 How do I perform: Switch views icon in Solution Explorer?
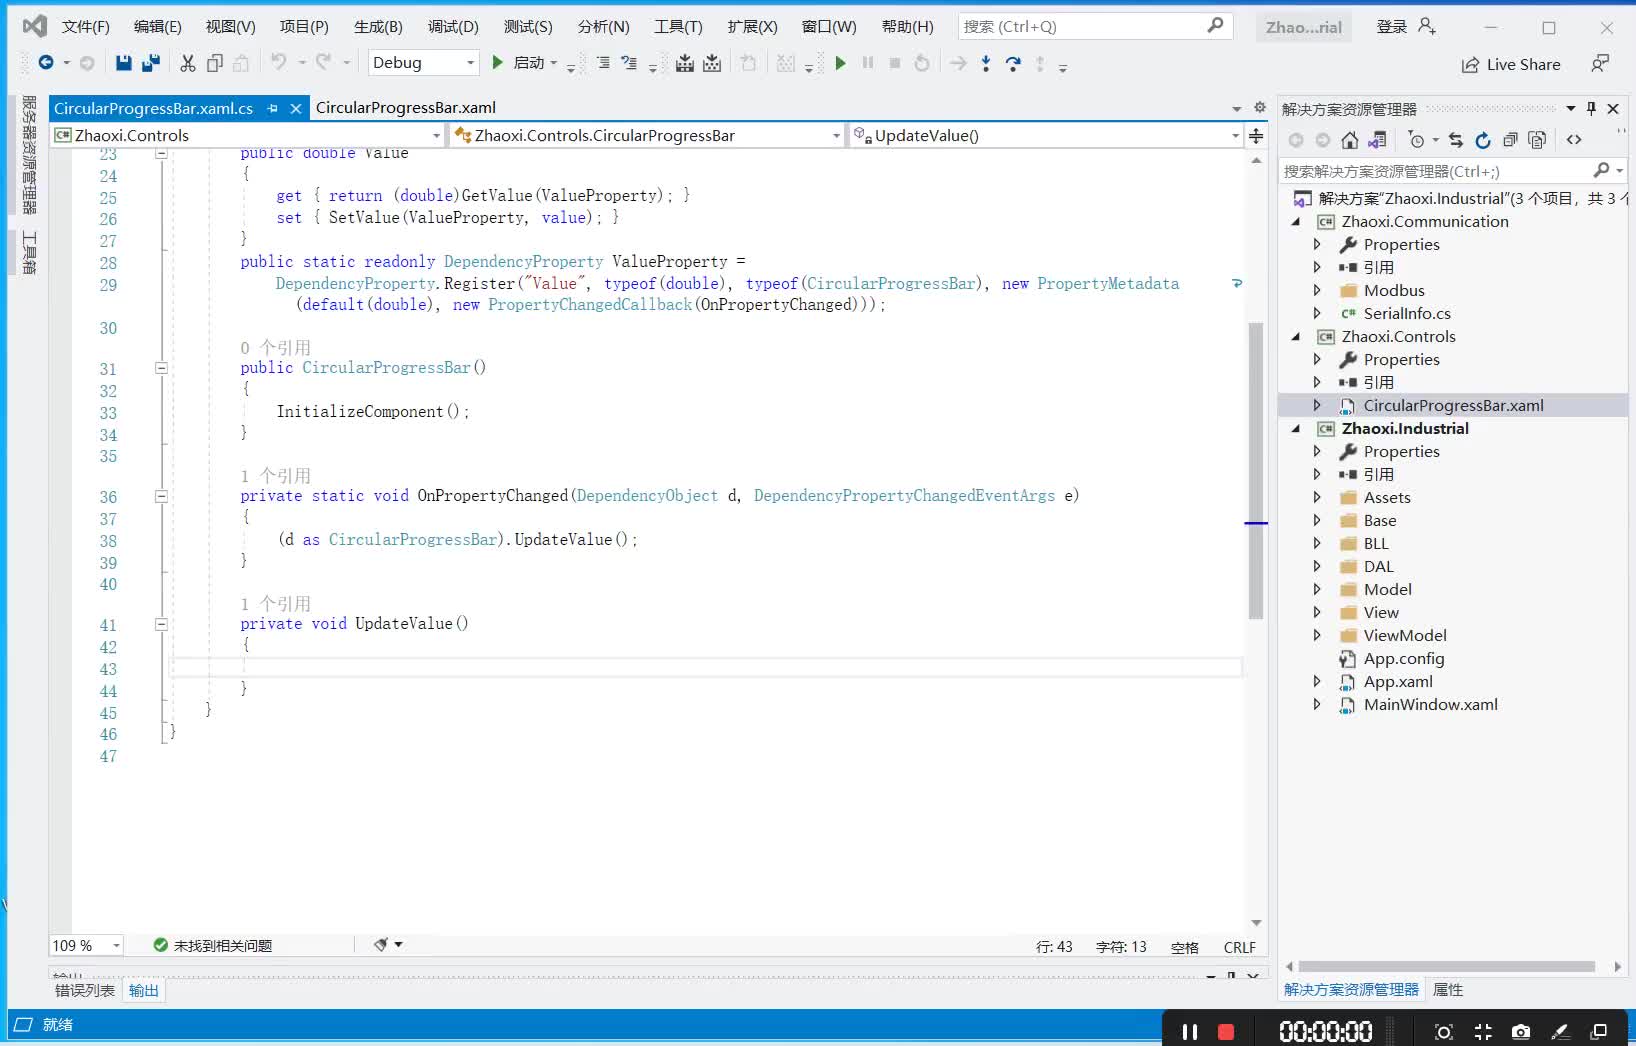pyautogui.click(x=1378, y=140)
